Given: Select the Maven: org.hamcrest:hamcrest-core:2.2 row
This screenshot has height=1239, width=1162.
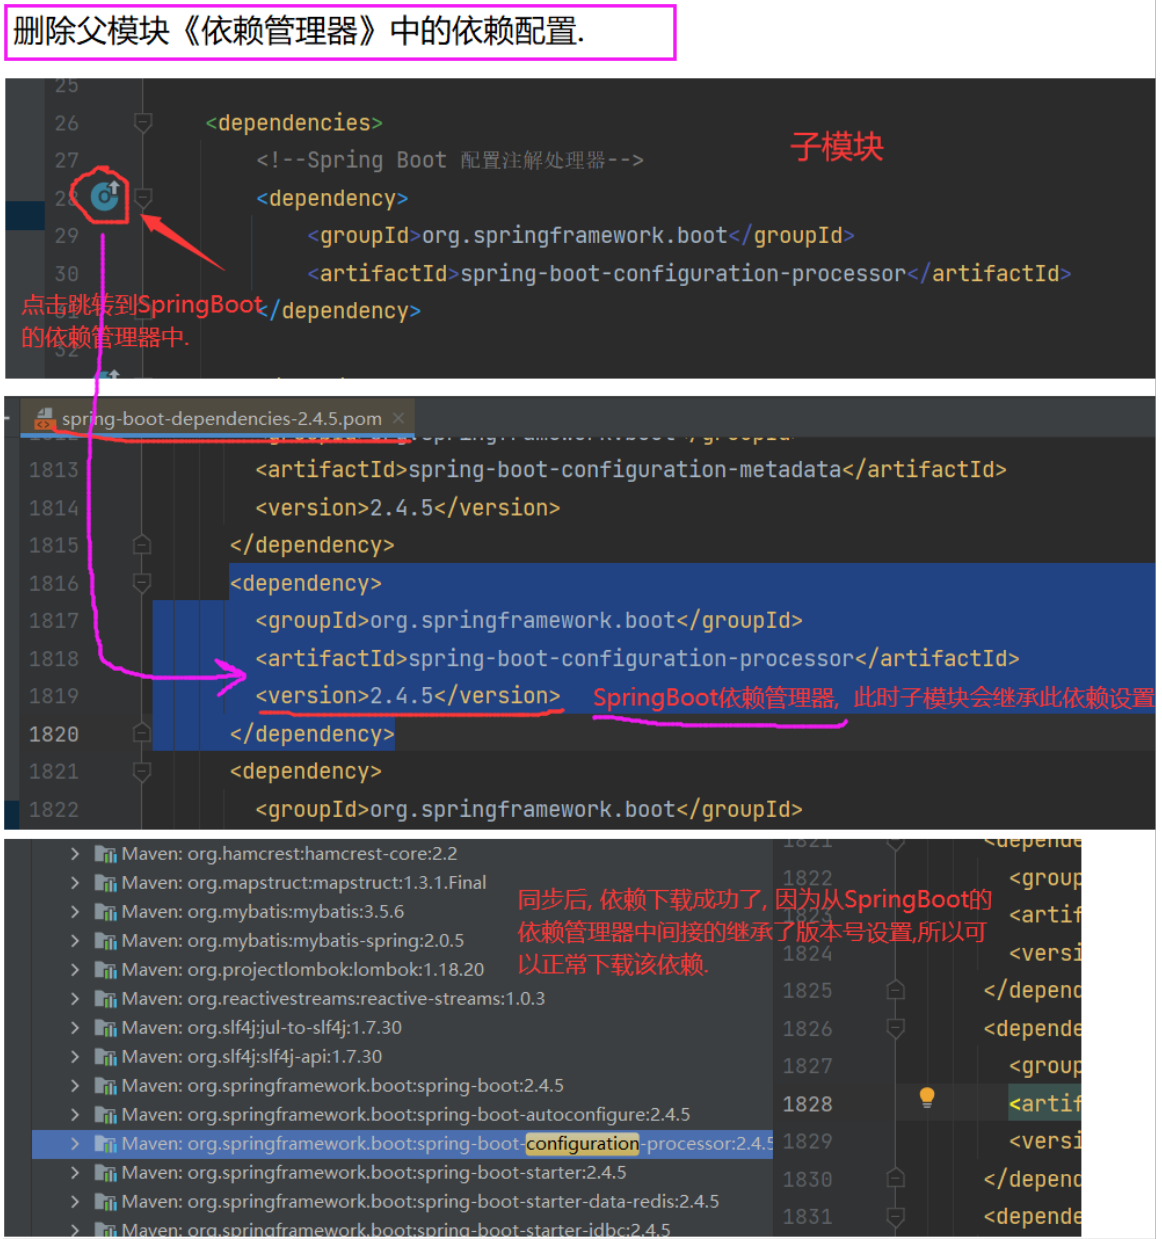Looking at the screenshot, I should [x=403, y=854].
